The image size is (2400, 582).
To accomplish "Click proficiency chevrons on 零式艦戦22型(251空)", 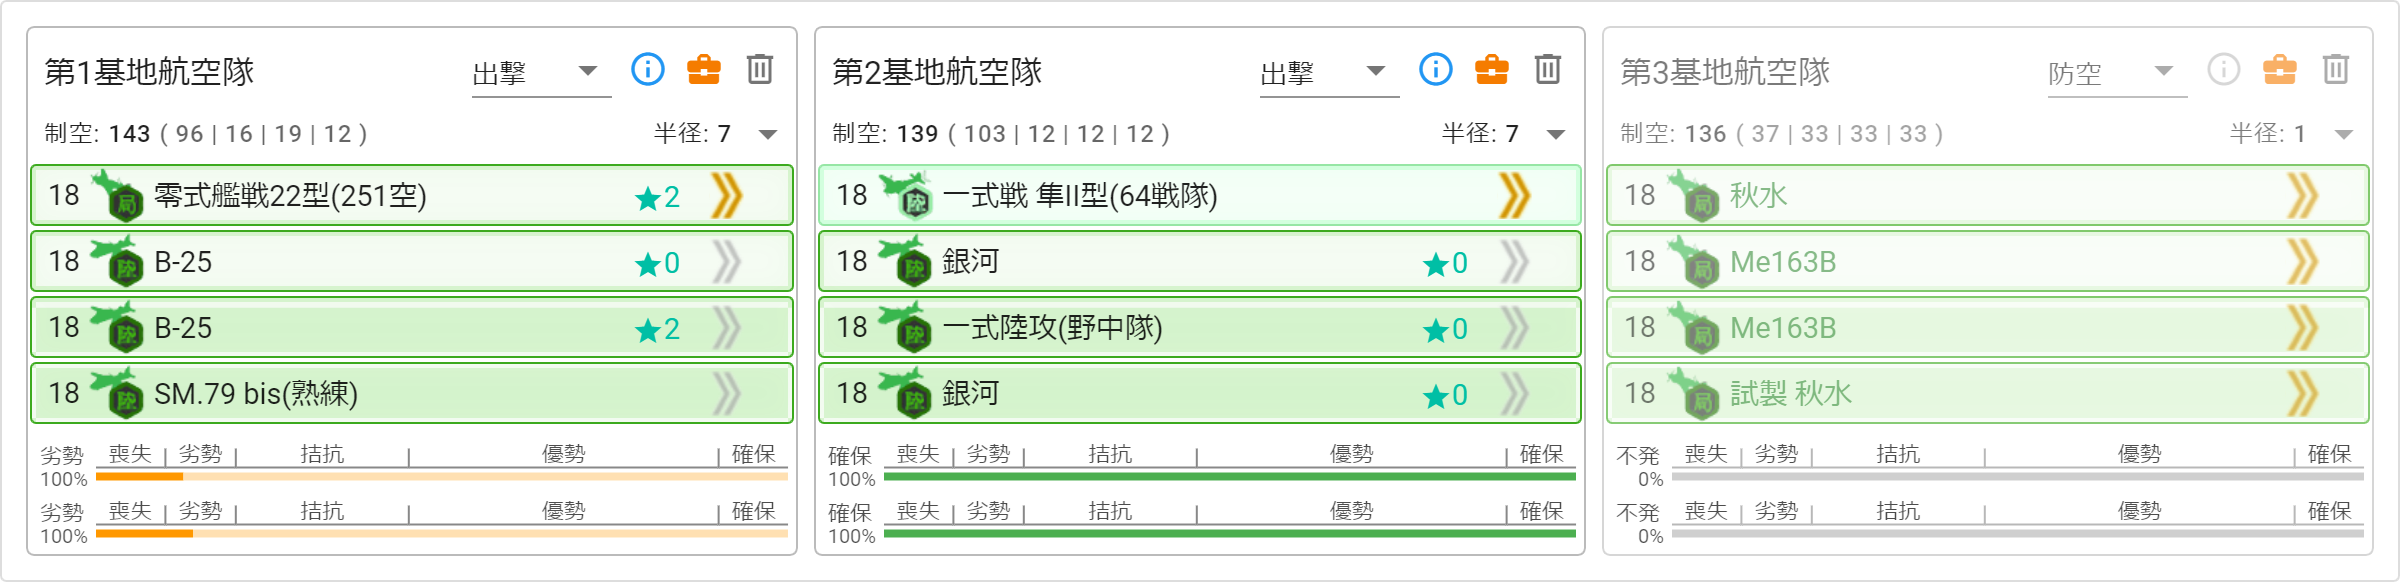I will (x=727, y=195).
